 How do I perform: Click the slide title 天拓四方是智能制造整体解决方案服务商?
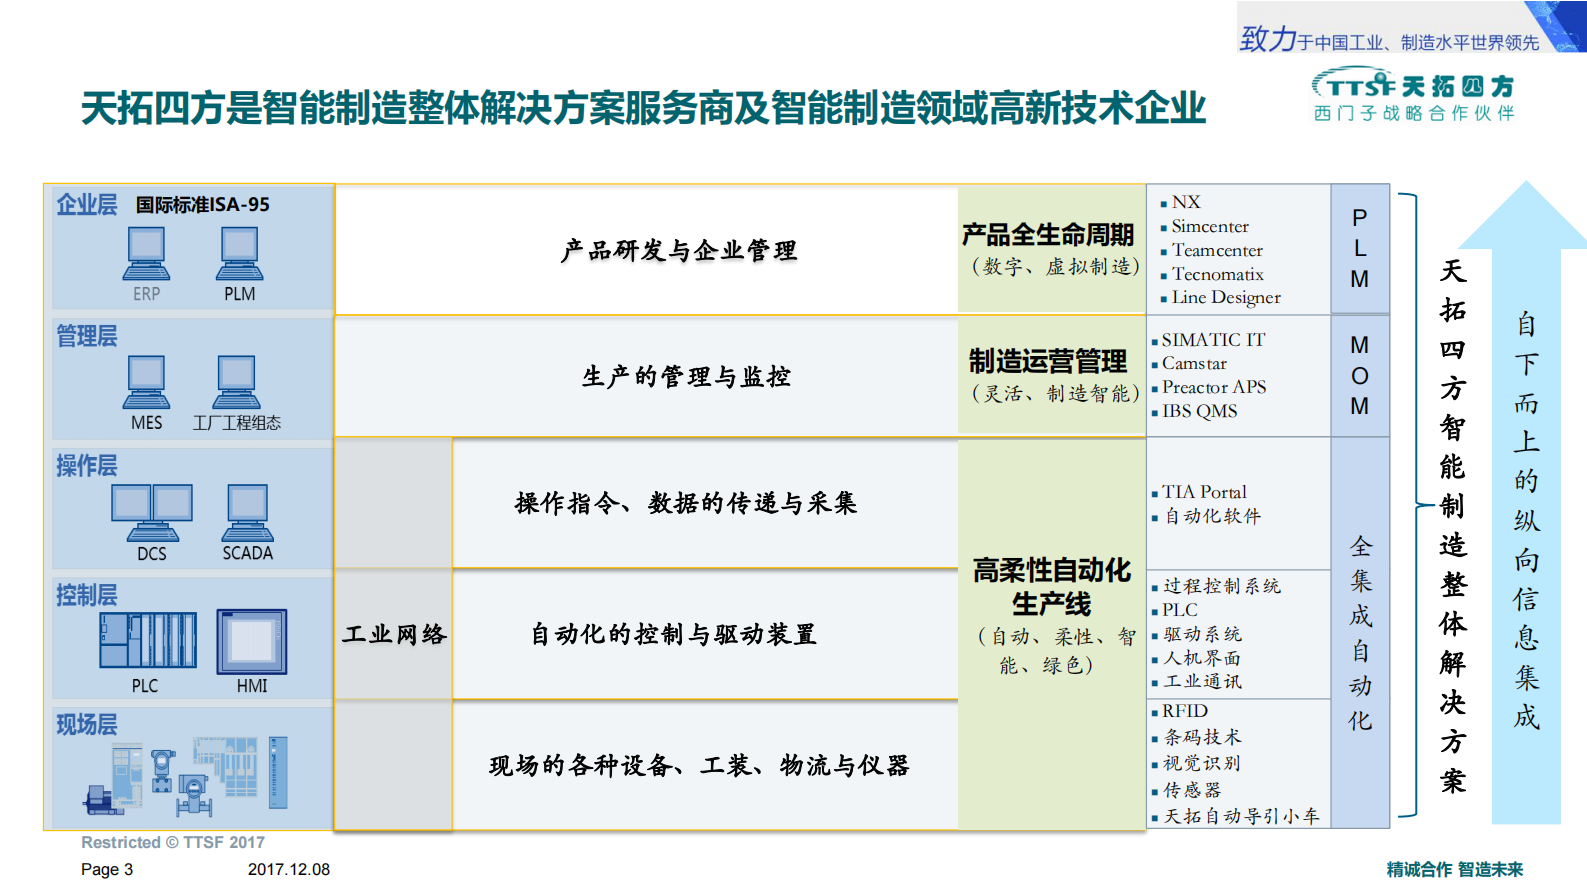(643, 108)
